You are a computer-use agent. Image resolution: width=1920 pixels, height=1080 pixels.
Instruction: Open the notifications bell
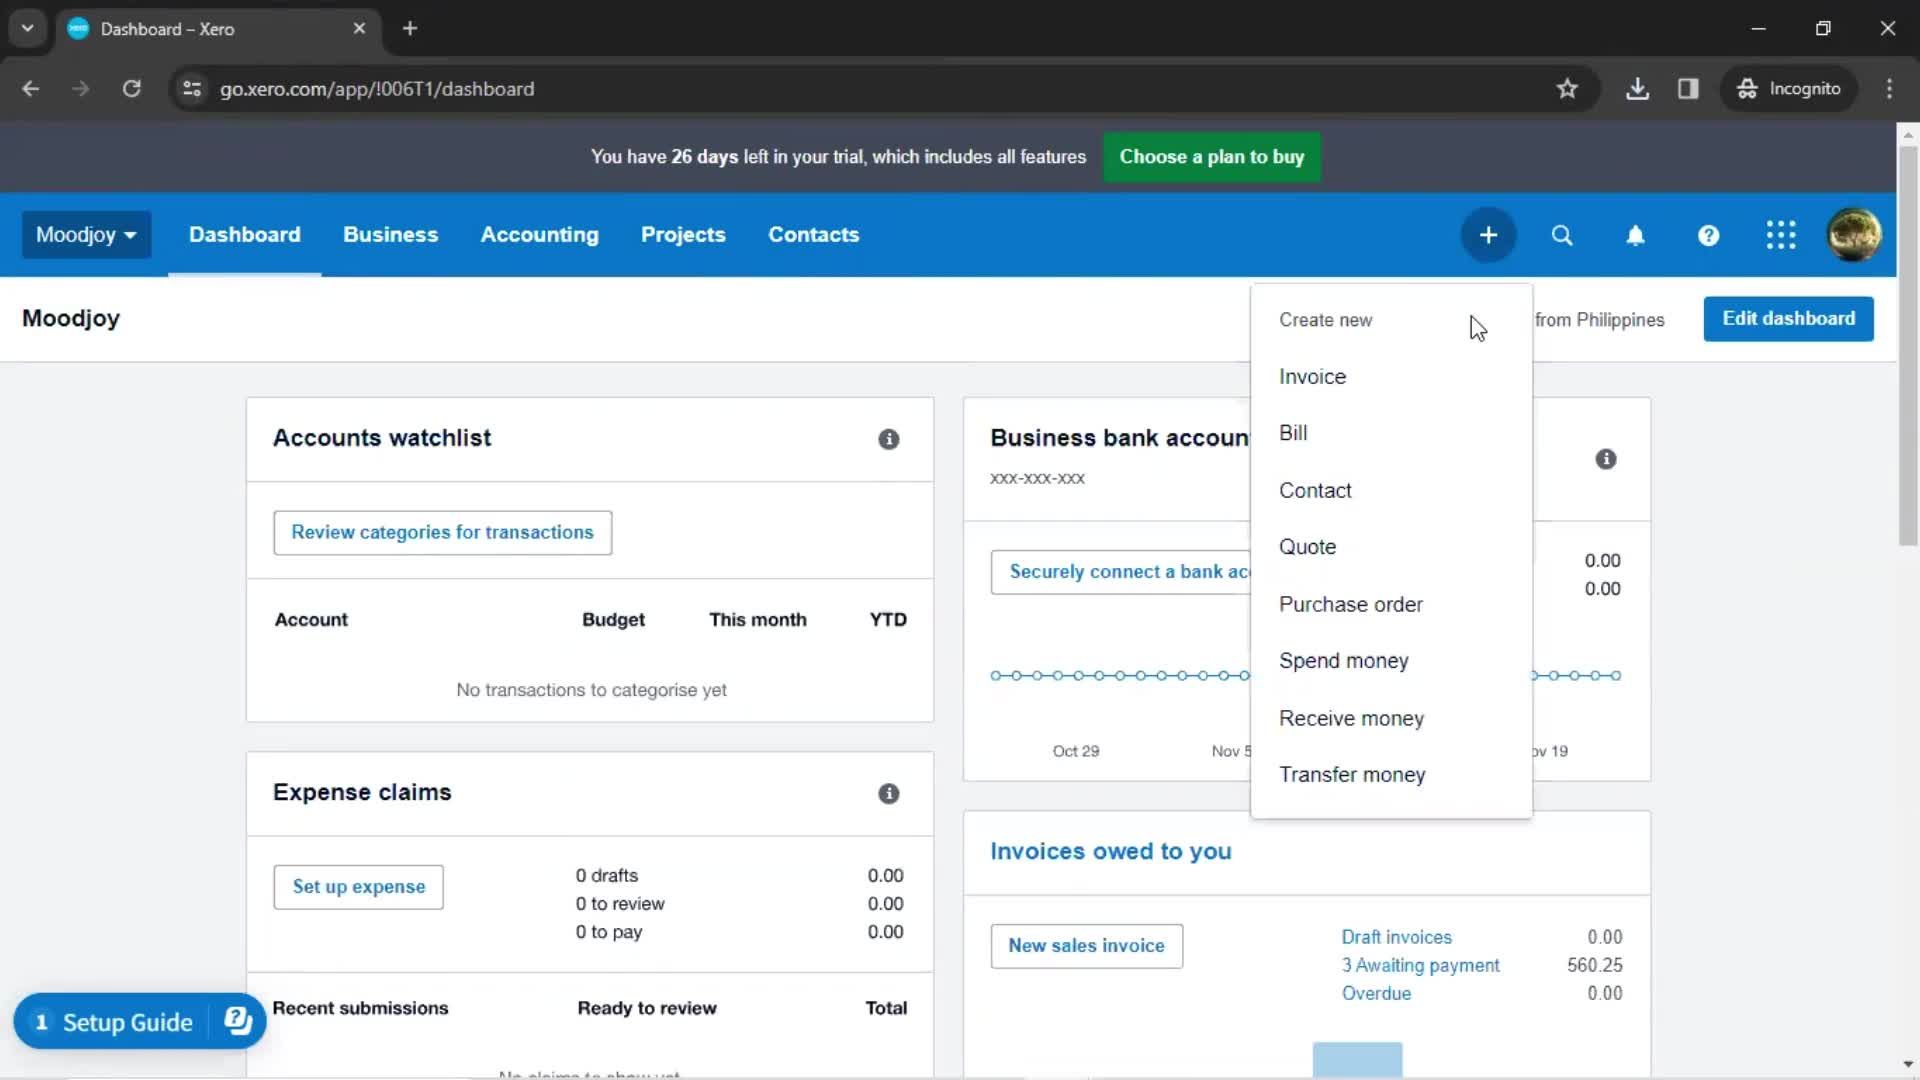pos(1635,235)
